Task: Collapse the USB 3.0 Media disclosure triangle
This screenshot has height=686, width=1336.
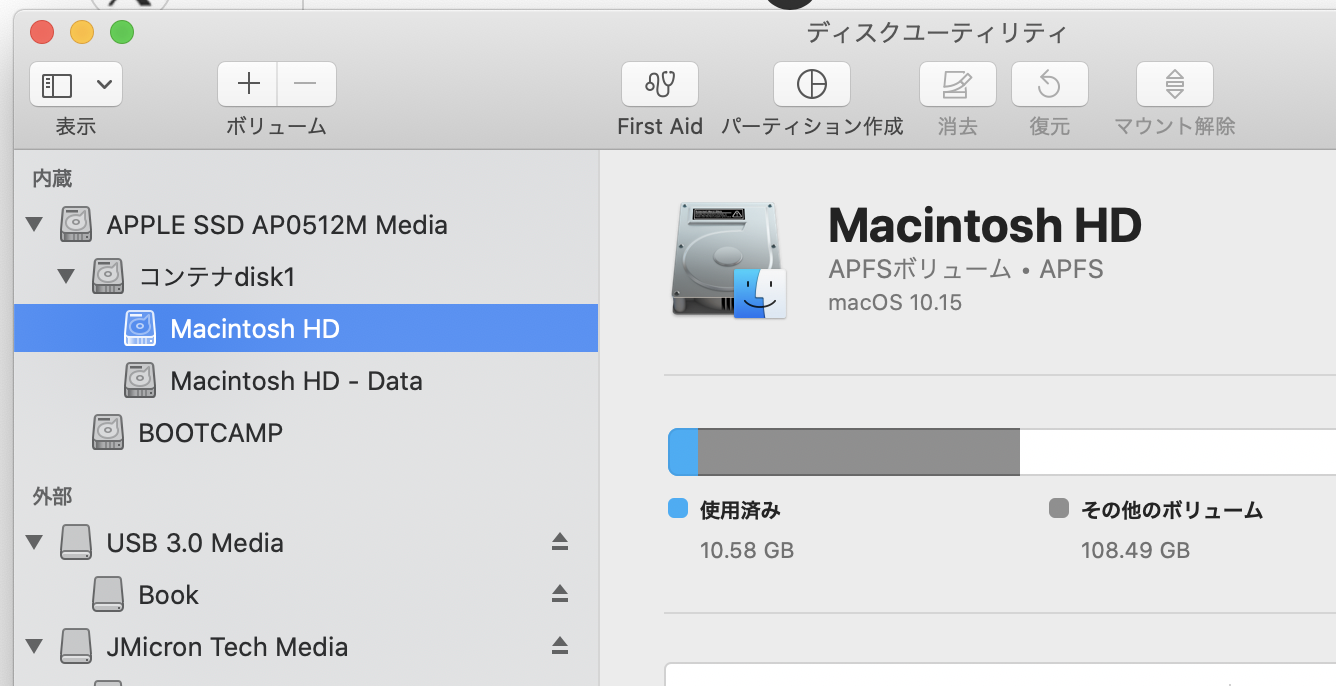Action: pos(35,542)
